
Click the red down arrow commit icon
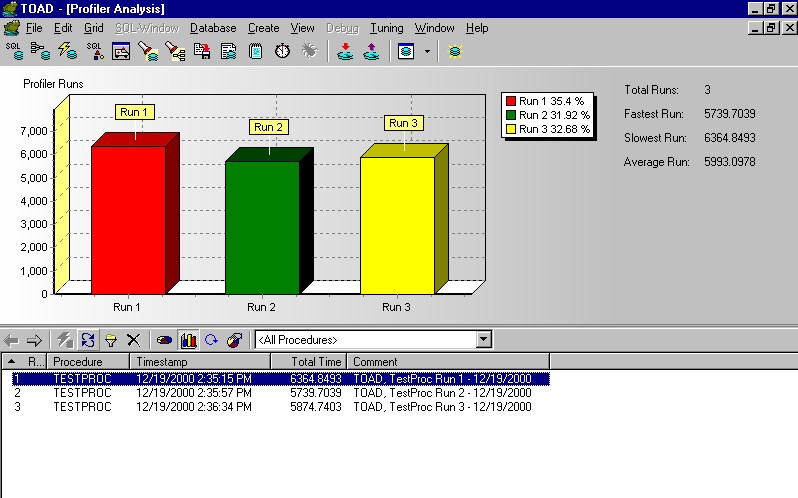(x=345, y=51)
